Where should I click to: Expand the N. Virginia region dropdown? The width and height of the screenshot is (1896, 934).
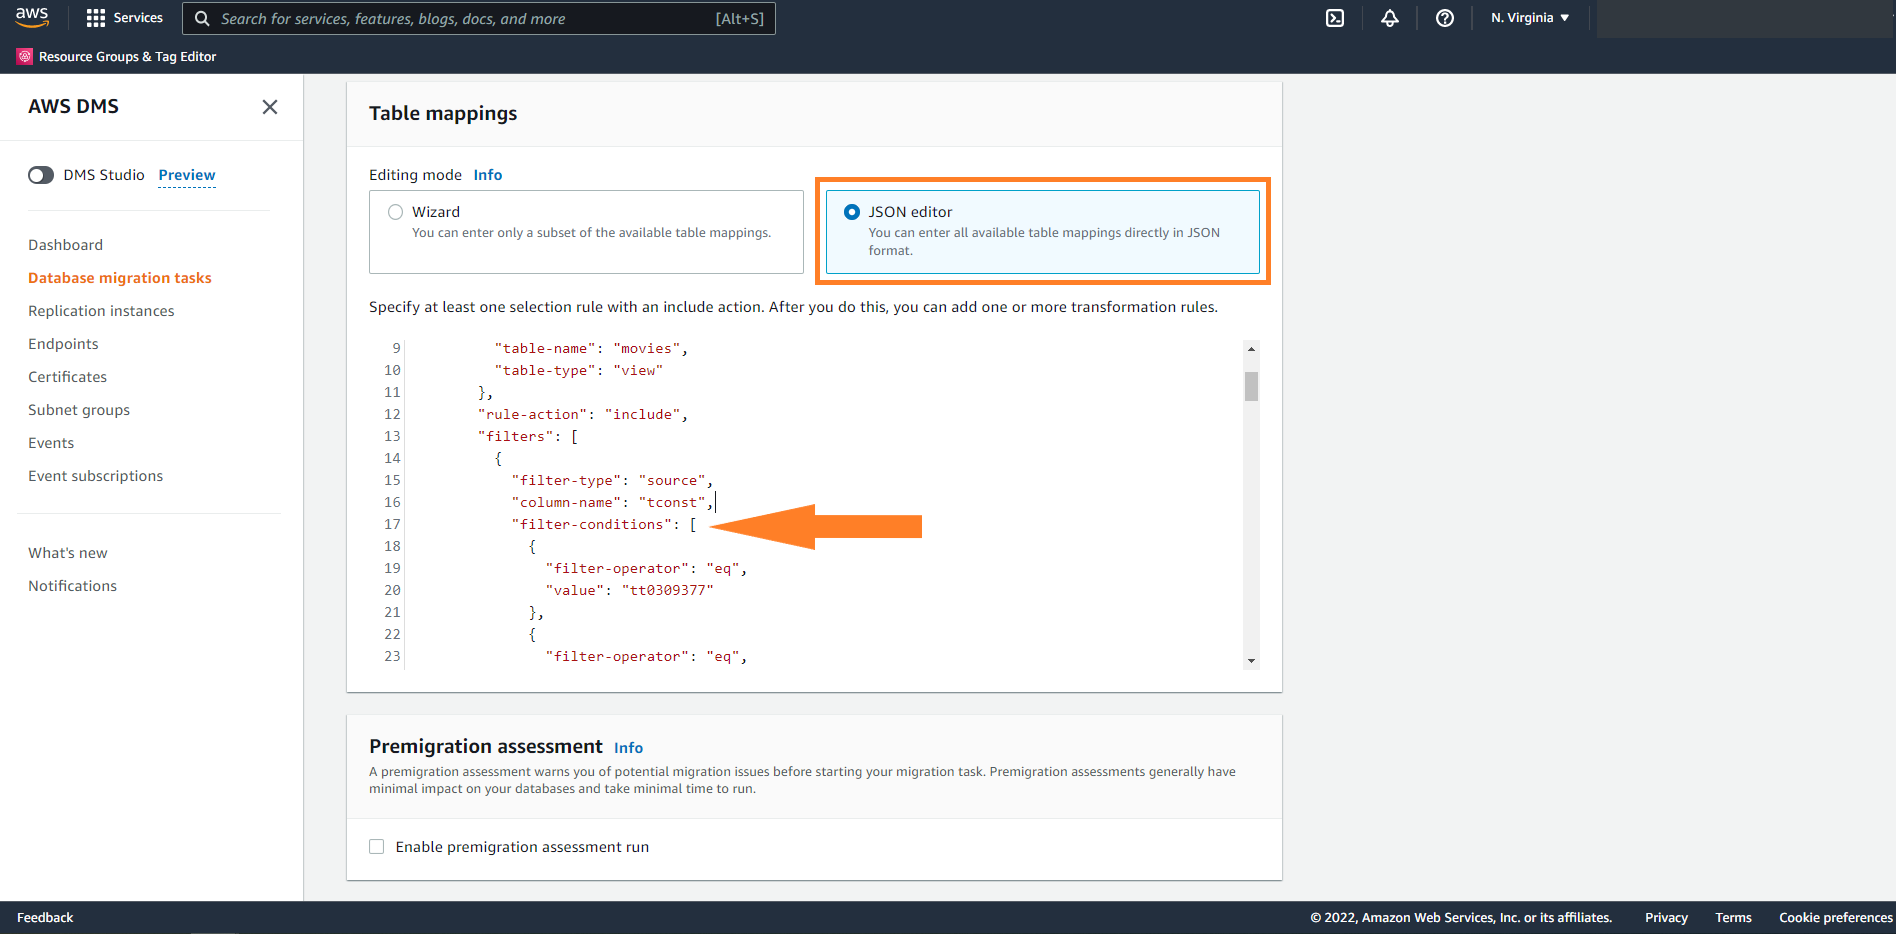1530,18
